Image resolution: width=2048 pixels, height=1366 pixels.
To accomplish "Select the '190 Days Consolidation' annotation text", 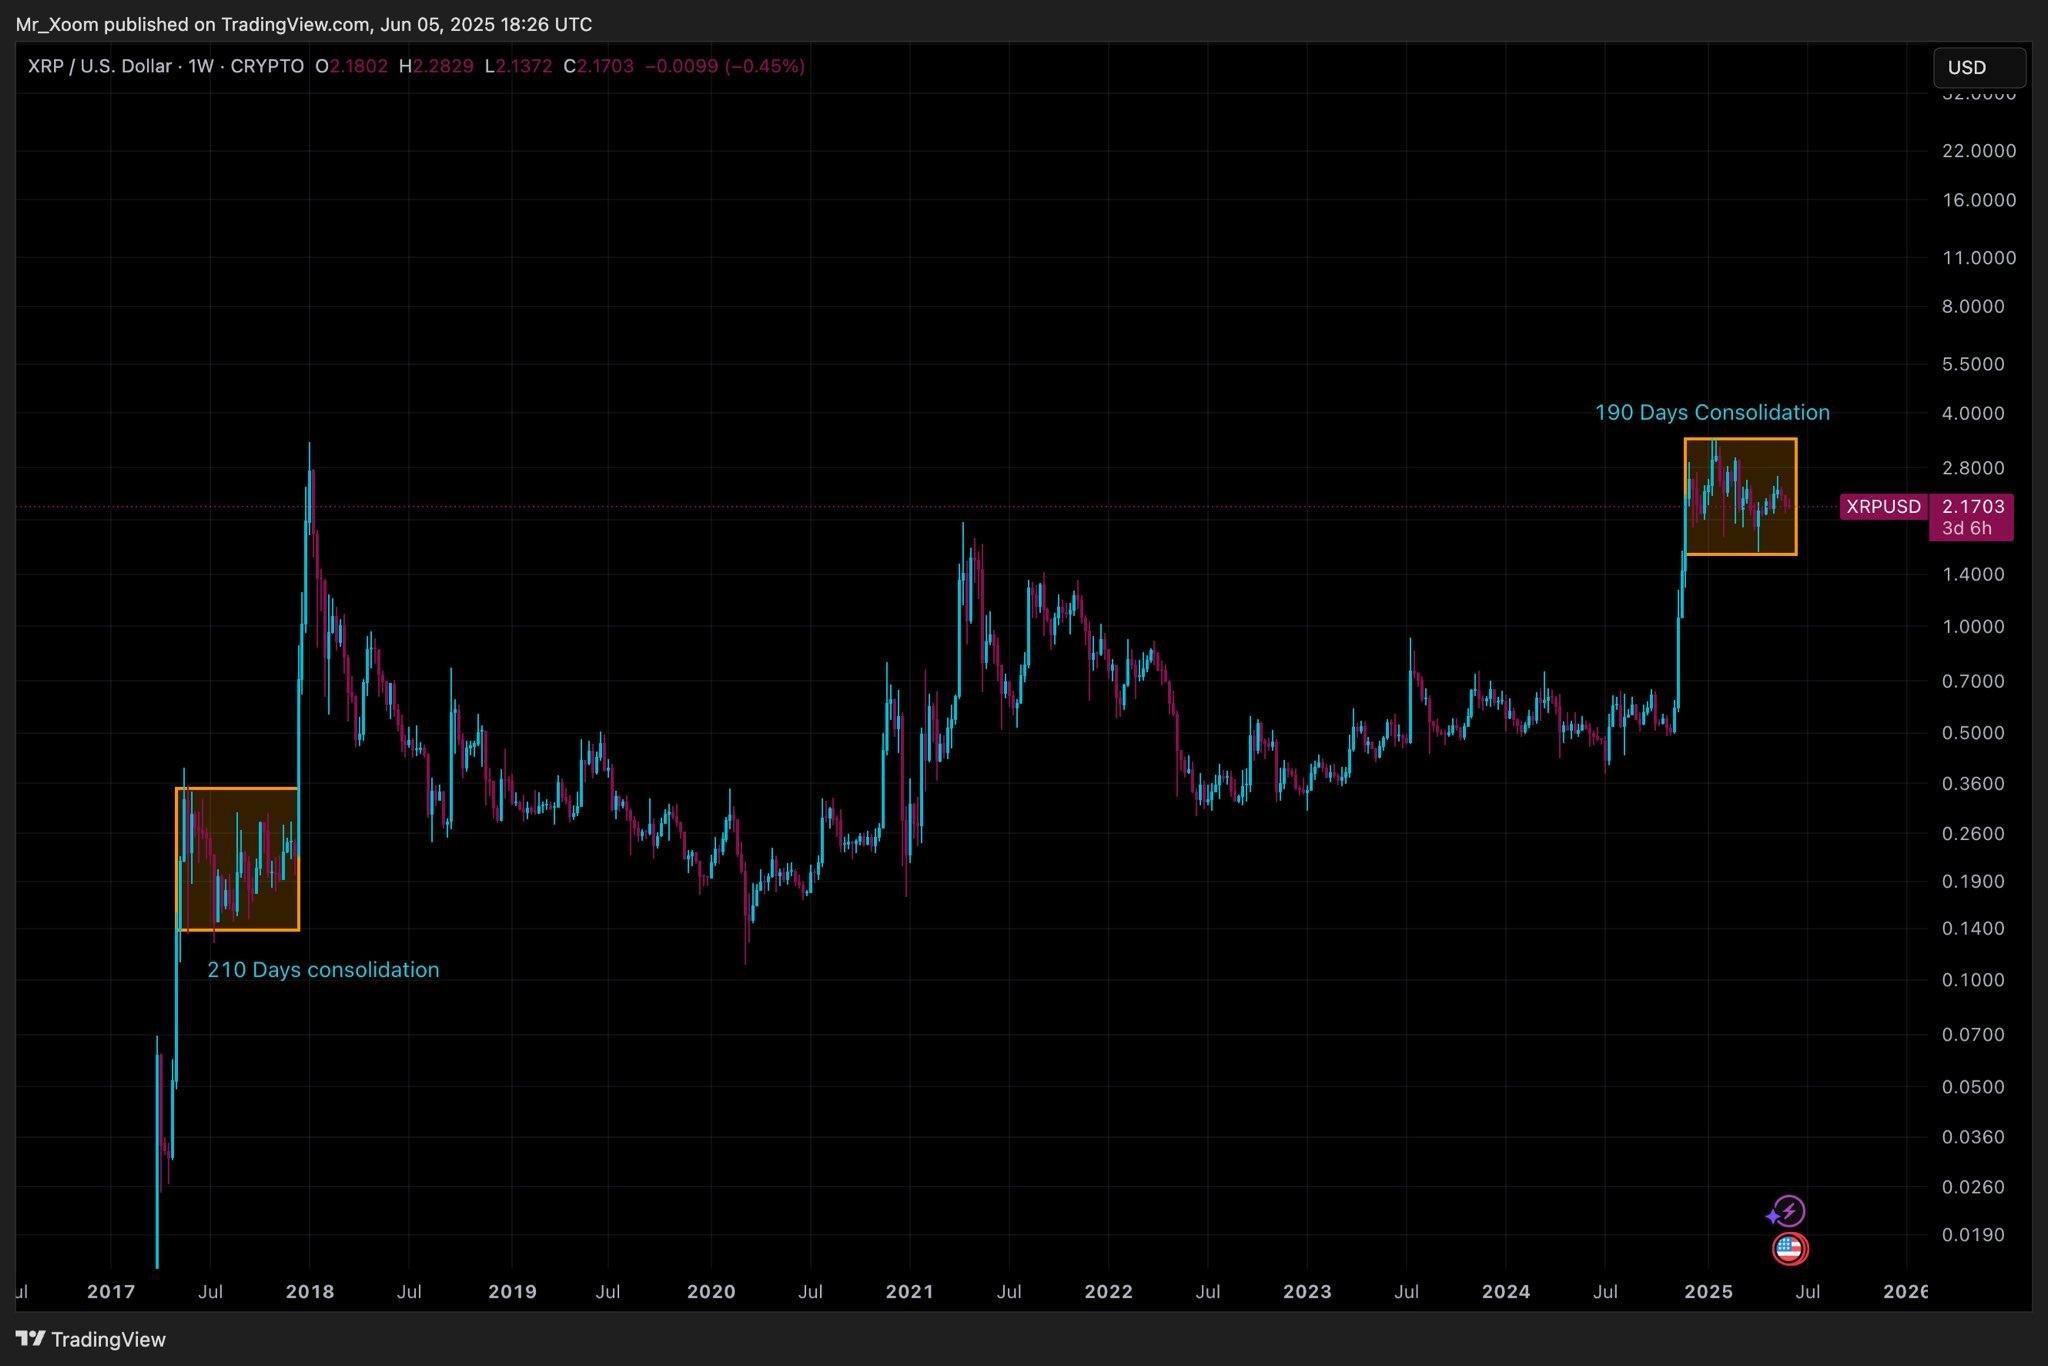I will coord(1712,413).
